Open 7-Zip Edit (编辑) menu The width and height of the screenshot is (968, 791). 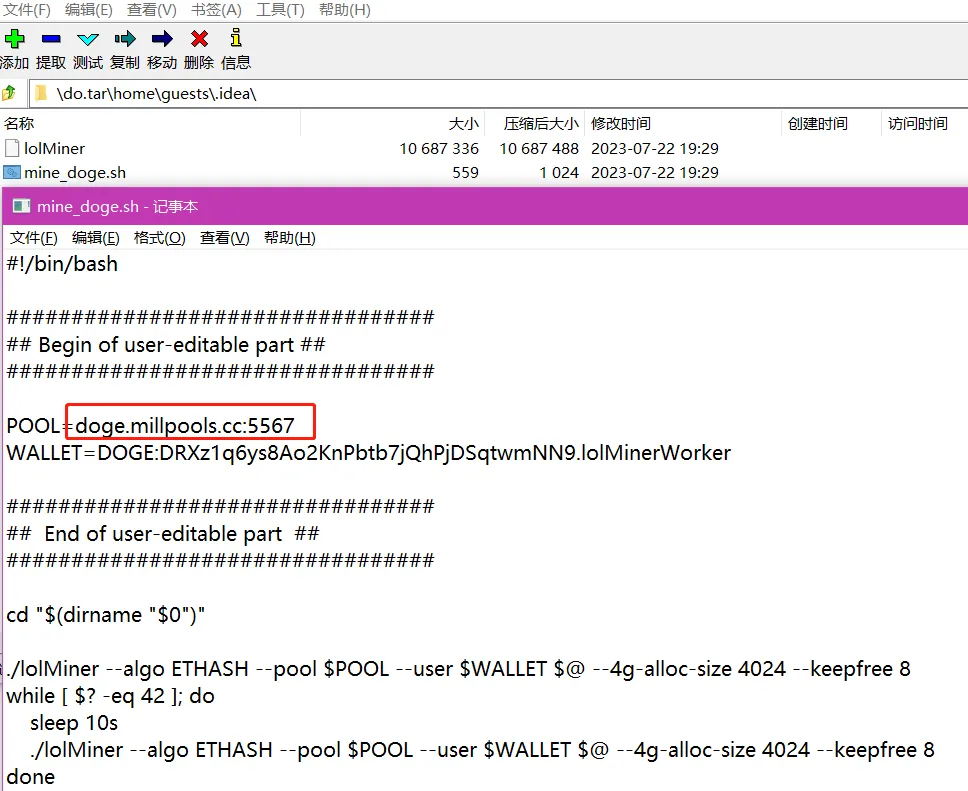89,10
